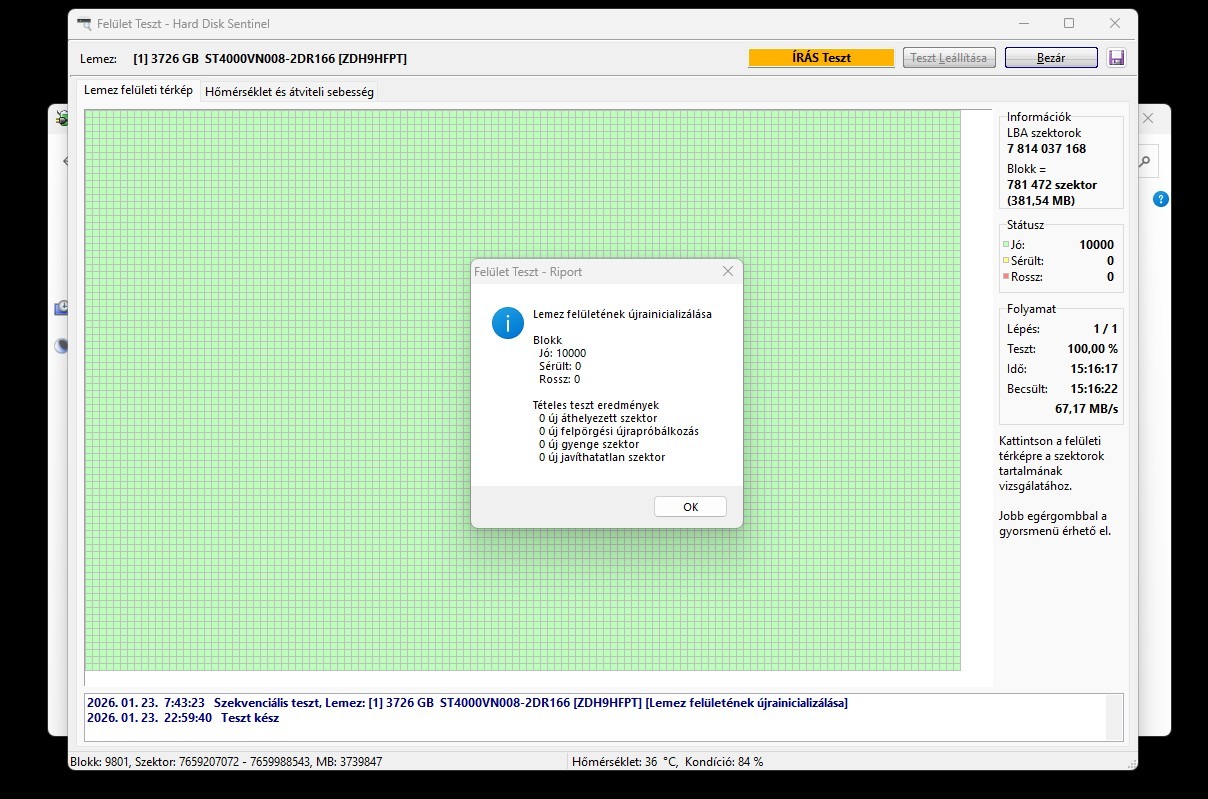
Task: Open Hőmérséklet és átviteli sebesség tab
Action: click(289, 92)
